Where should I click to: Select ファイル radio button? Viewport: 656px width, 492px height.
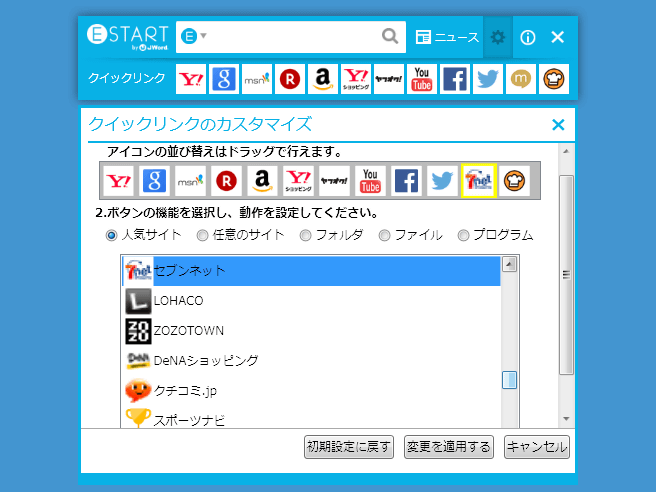384,236
